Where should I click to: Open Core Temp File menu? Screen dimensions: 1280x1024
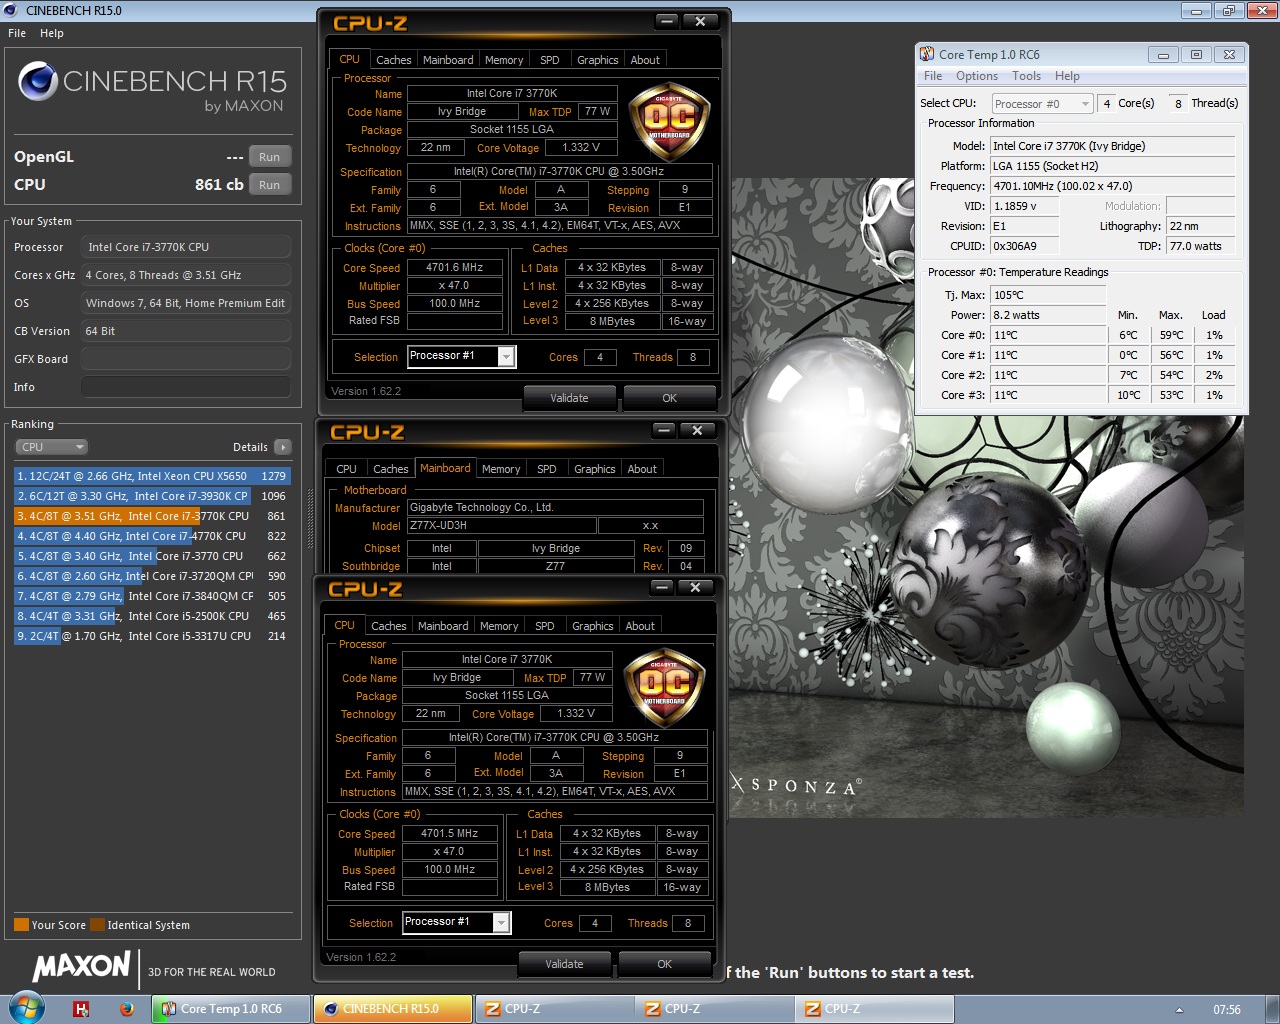tap(933, 76)
